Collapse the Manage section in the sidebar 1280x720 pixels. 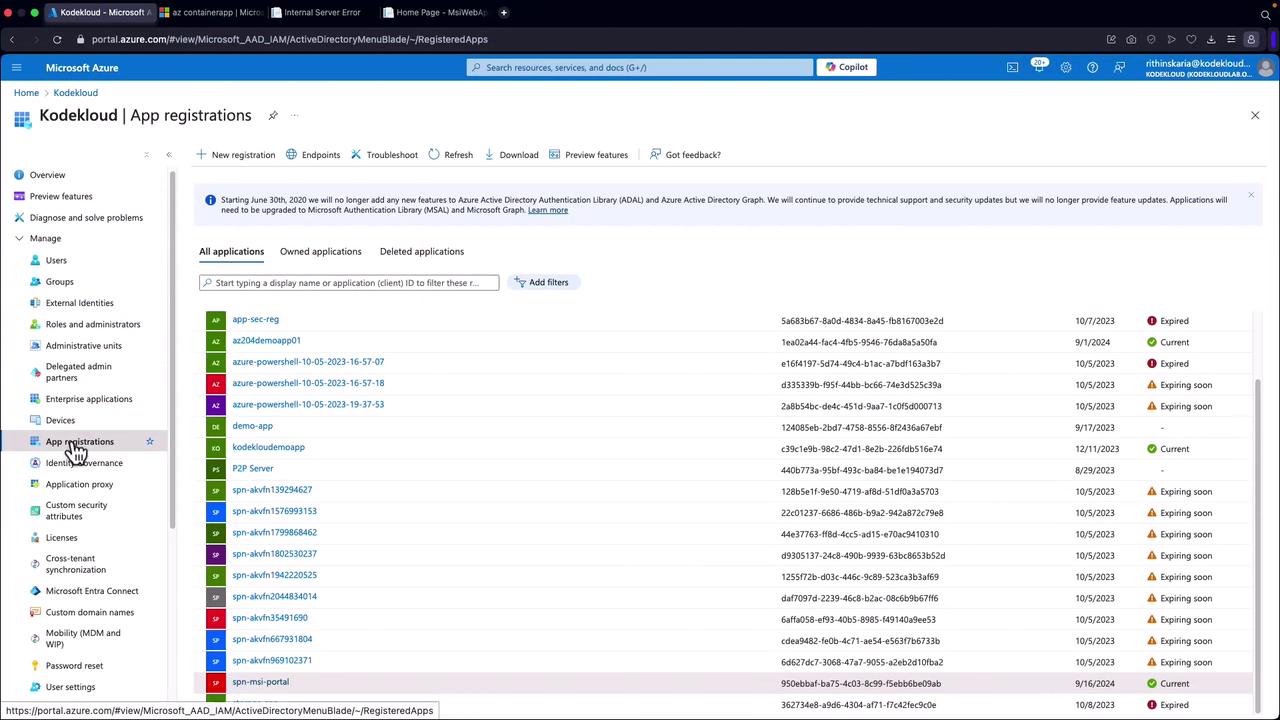point(19,238)
